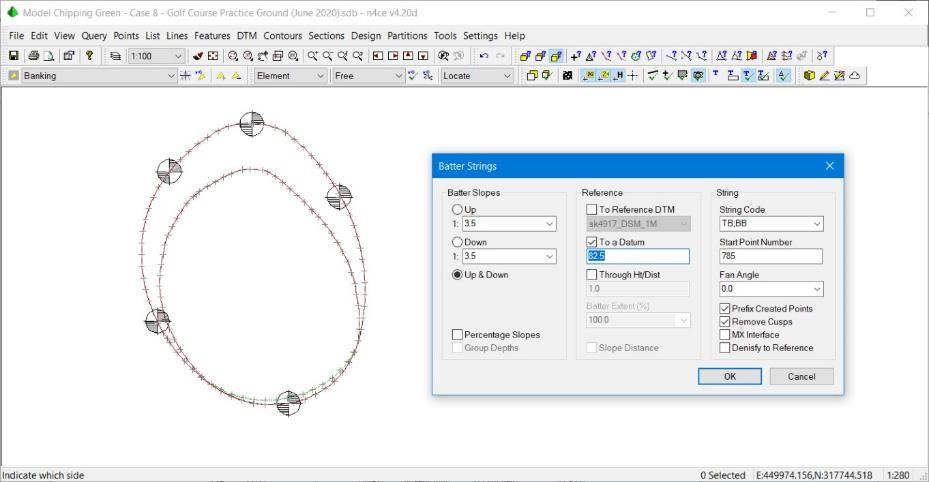Open the Free snap dropdown

tap(399, 76)
